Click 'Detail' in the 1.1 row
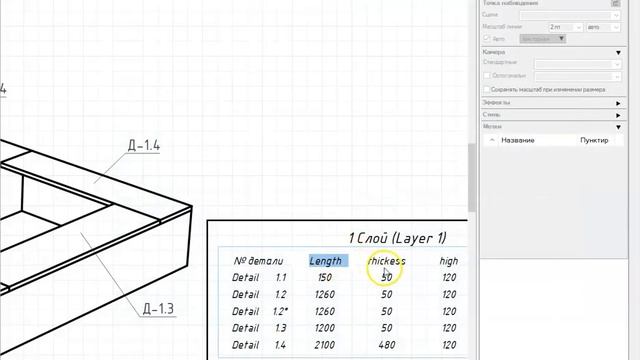 pos(245,278)
